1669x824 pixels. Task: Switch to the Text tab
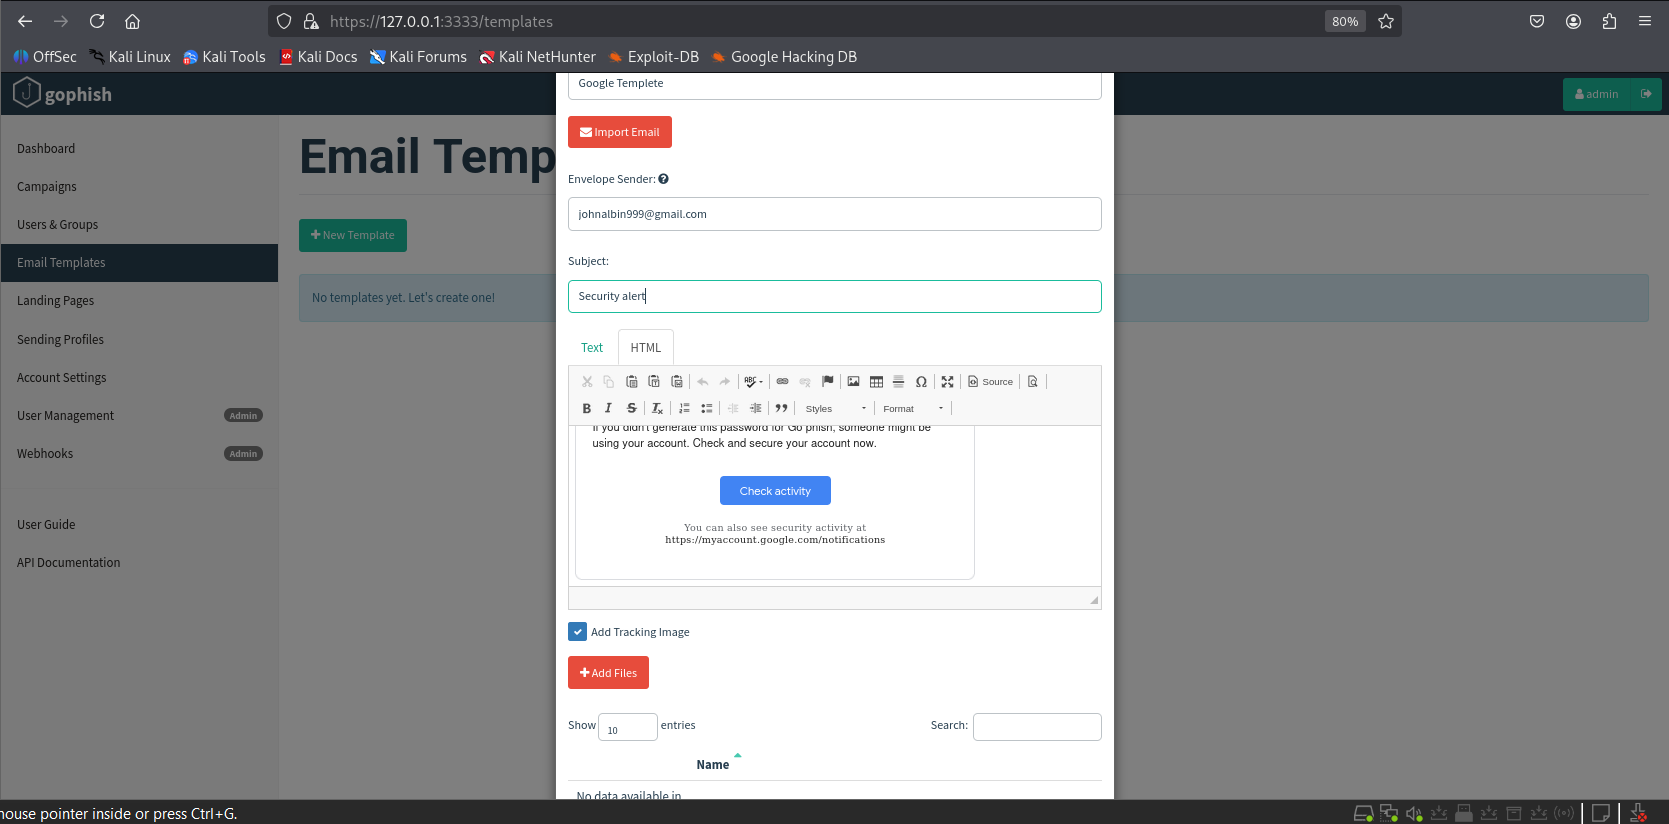pyautogui.click(x=592, y=348)
